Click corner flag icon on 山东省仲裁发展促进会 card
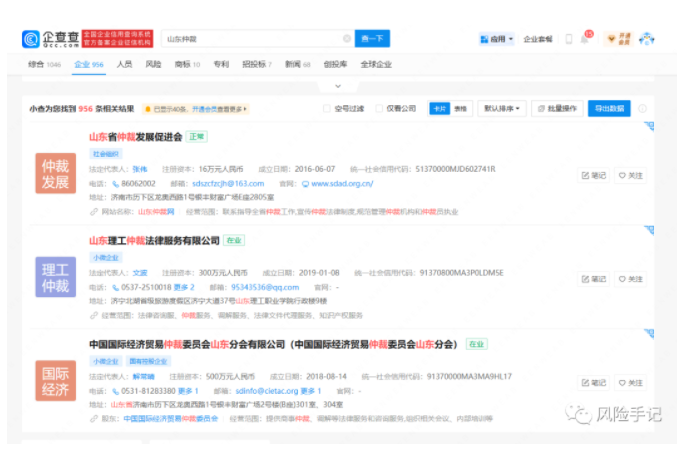The height and width of the screenshot is (452, 677). [x=649, y=126]
